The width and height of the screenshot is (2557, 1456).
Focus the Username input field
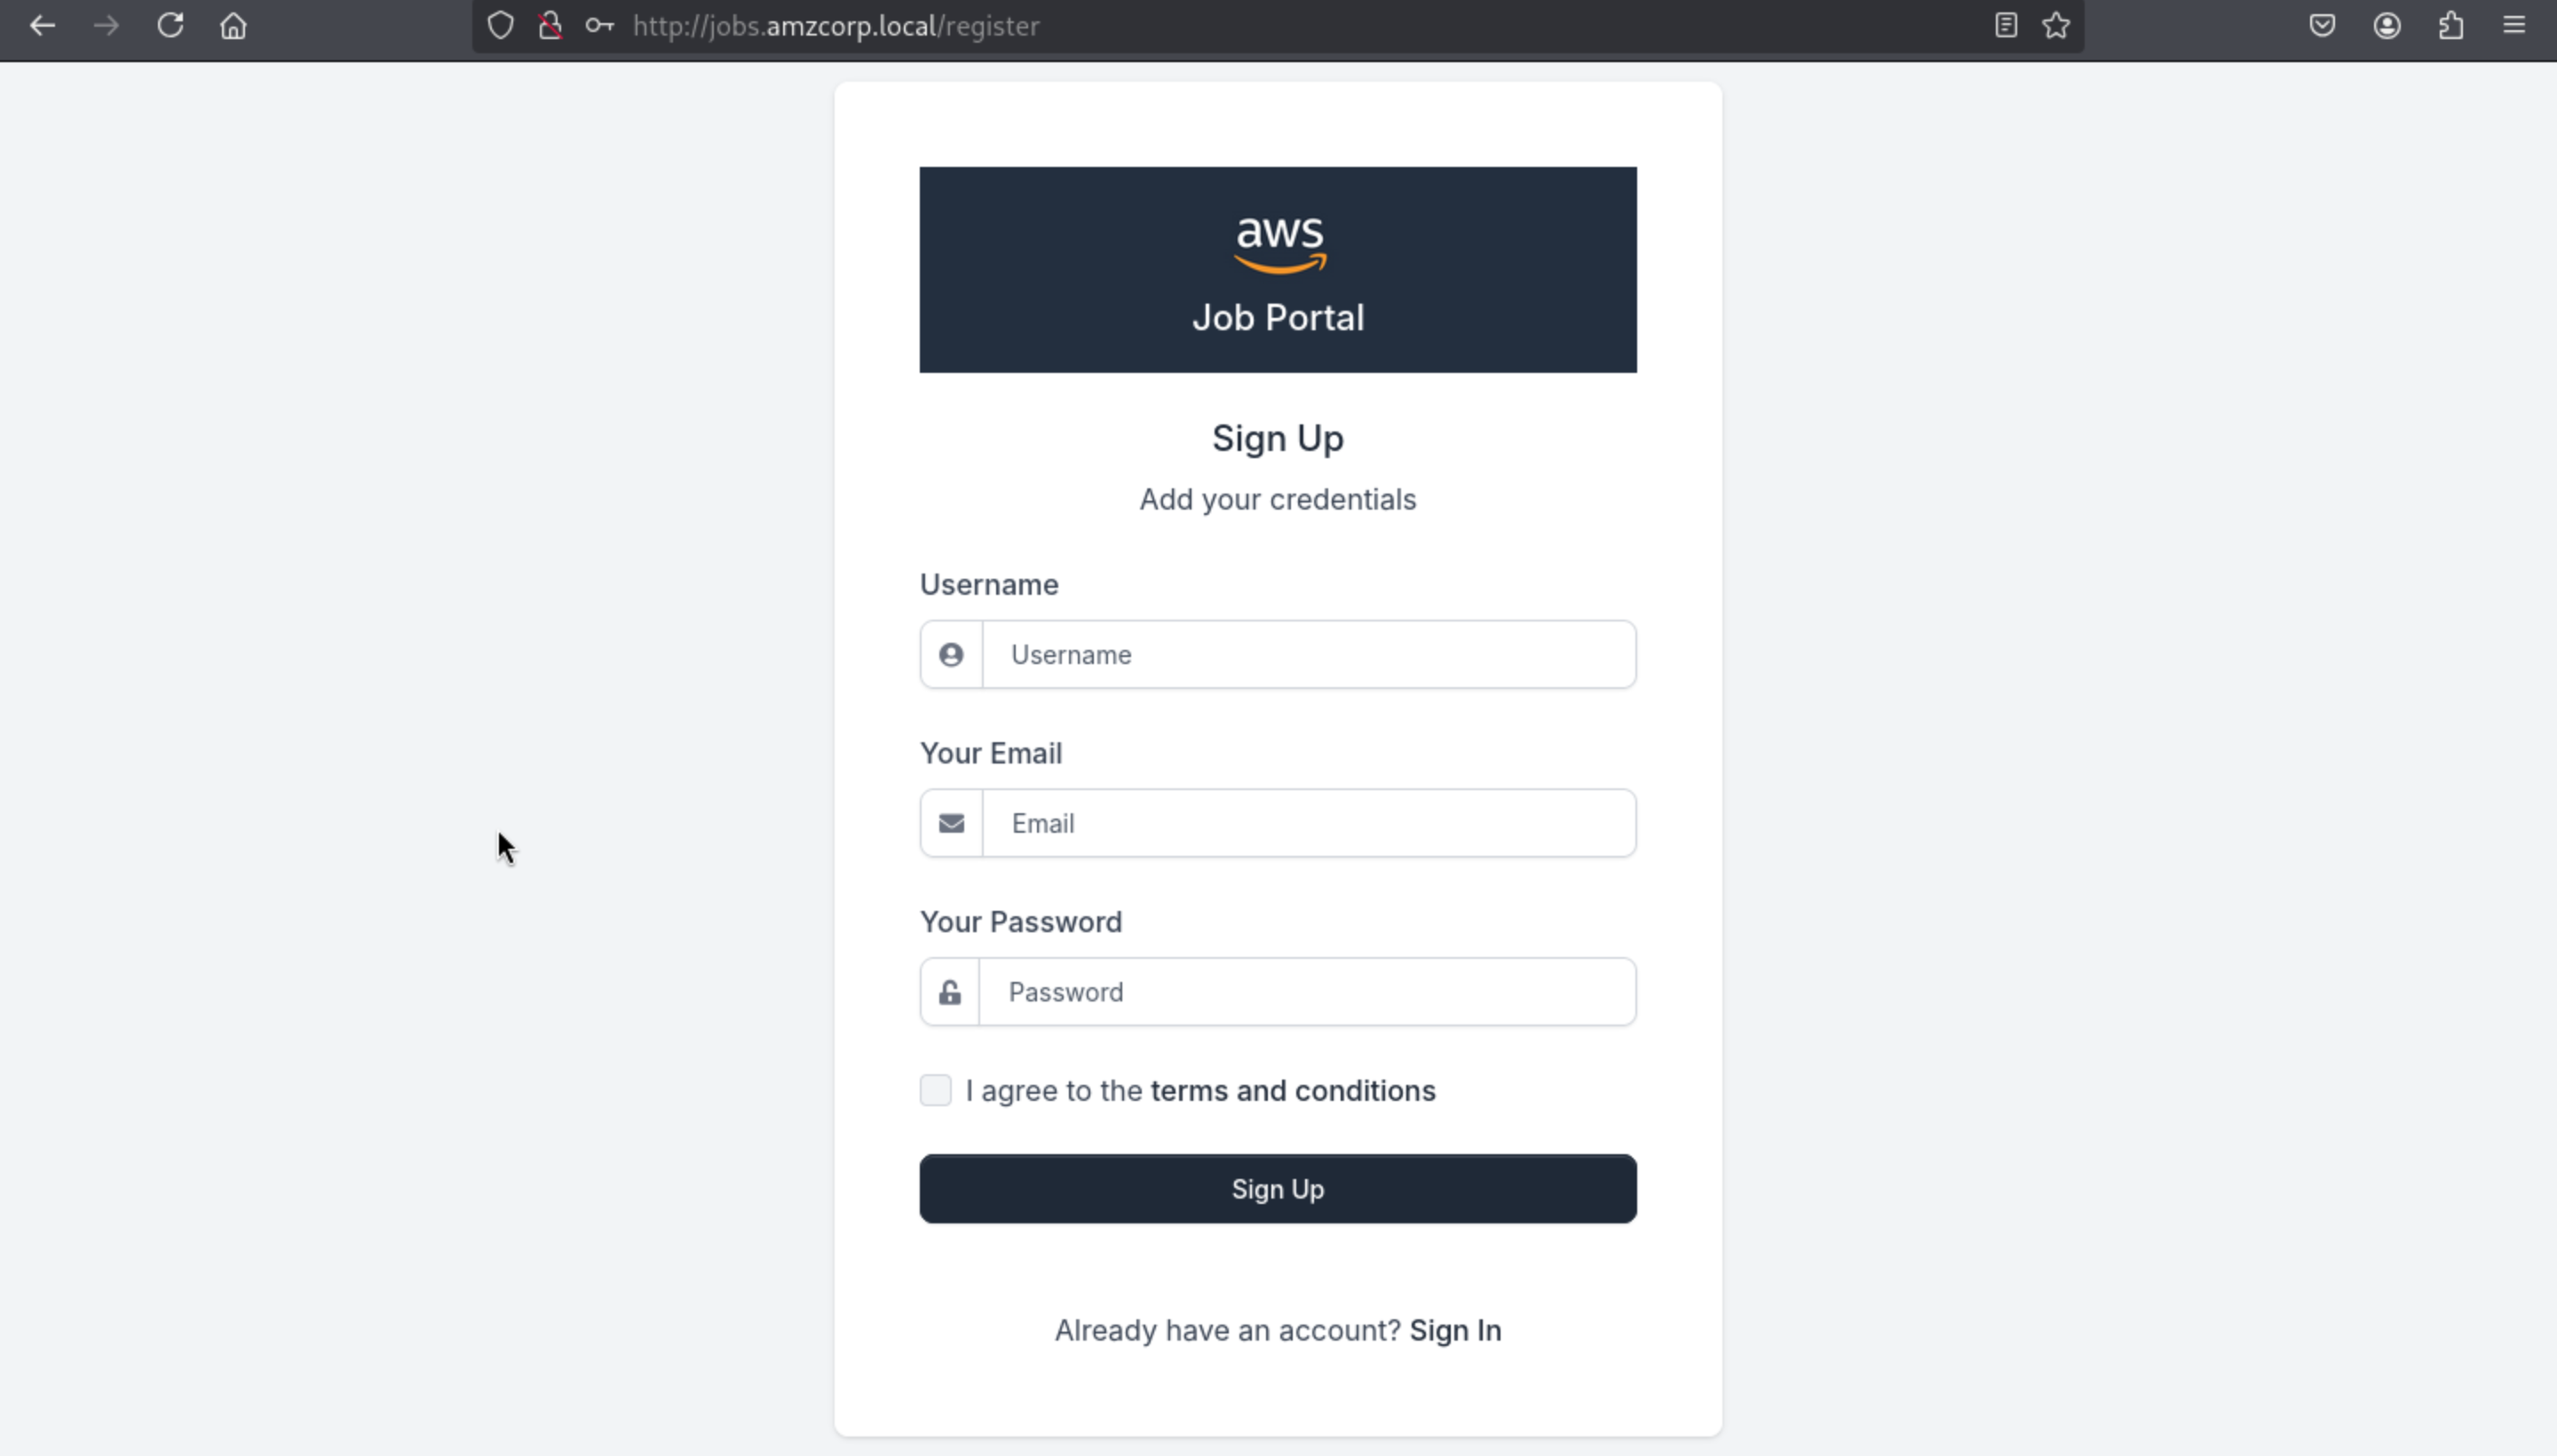[x=1308, y=655]
